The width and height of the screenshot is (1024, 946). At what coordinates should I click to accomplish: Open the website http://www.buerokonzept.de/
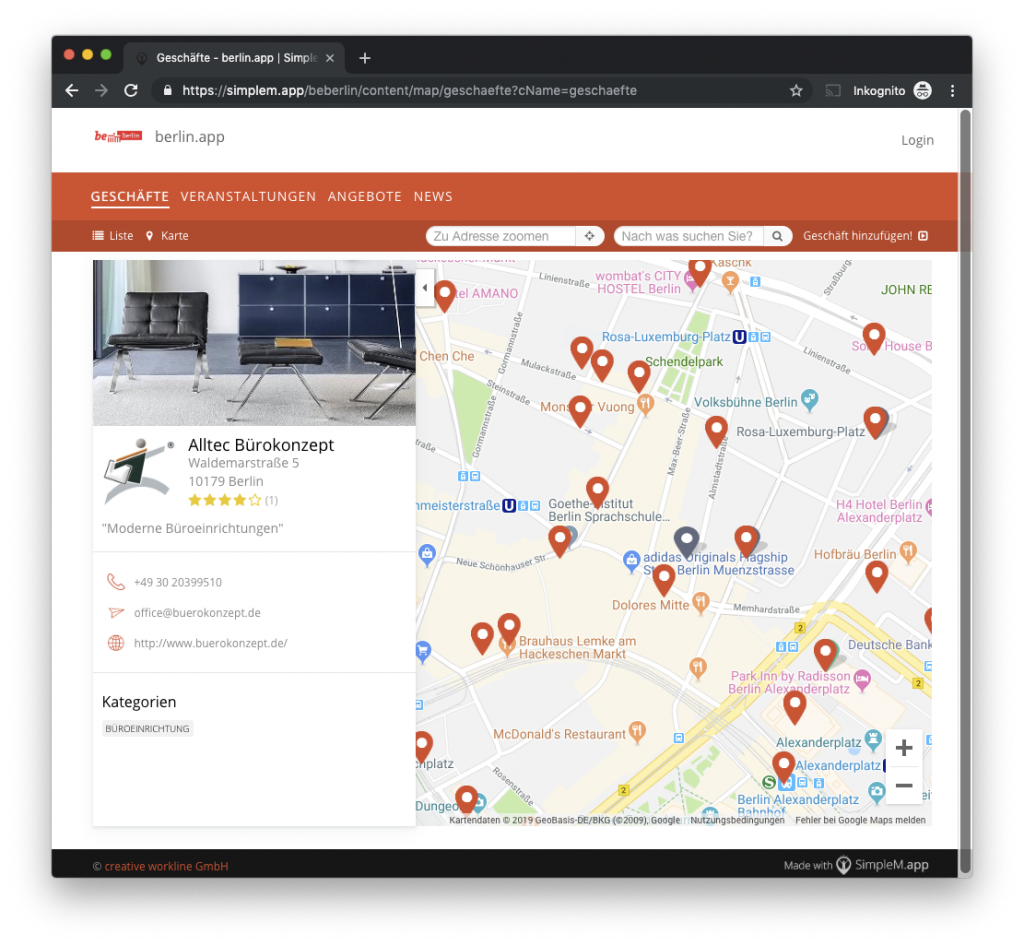point(210,643)
